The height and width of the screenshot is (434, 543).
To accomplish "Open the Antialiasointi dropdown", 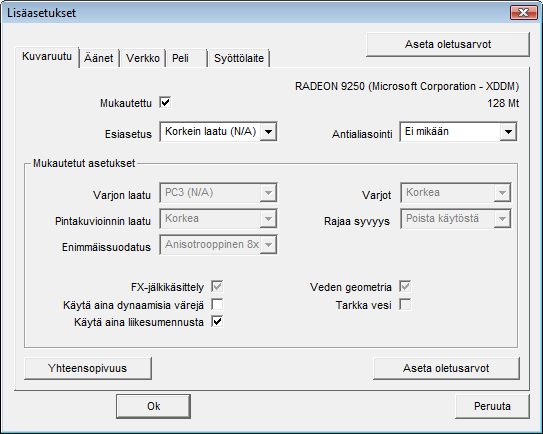I will coord(458,132).
